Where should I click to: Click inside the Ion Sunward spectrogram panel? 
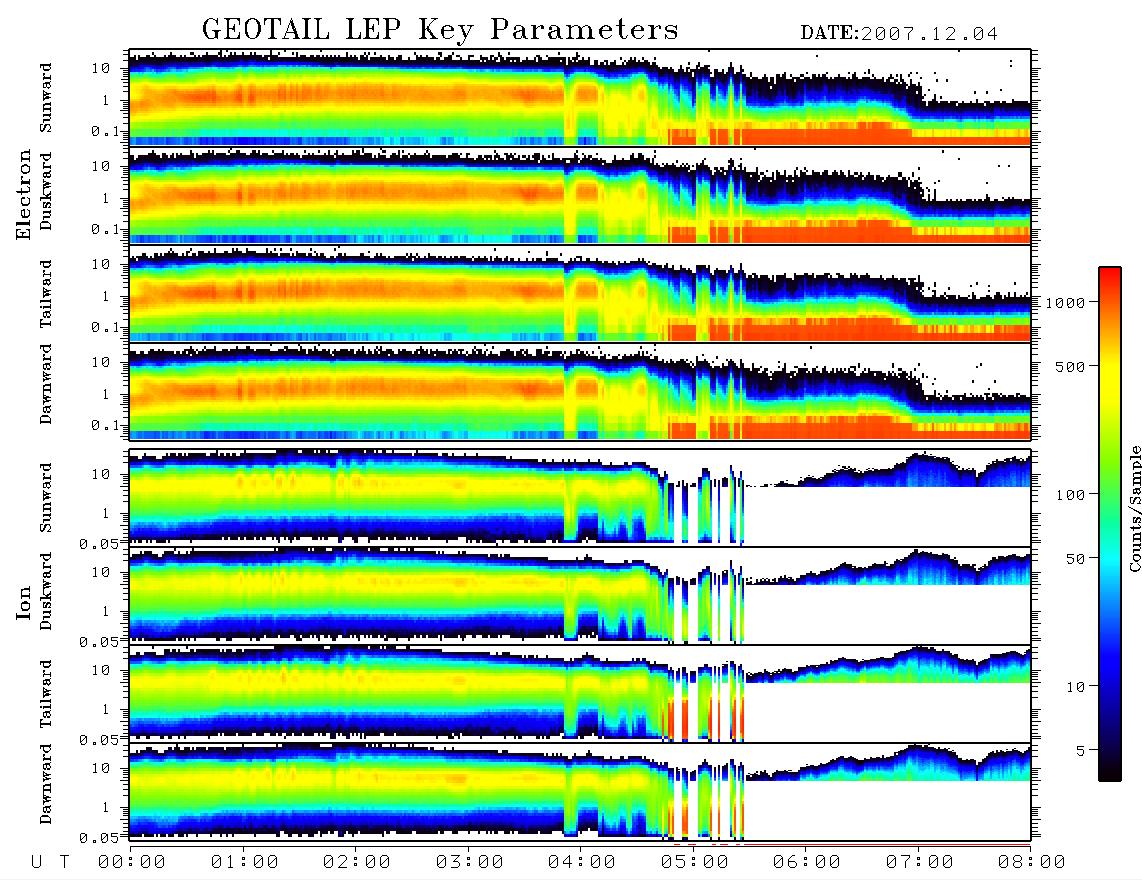(580, 498)
